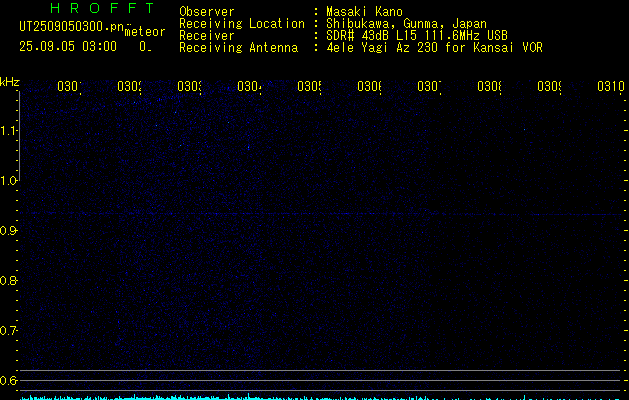
Task: Click the 1.0 kHz axis label
Action: point(8,181)
